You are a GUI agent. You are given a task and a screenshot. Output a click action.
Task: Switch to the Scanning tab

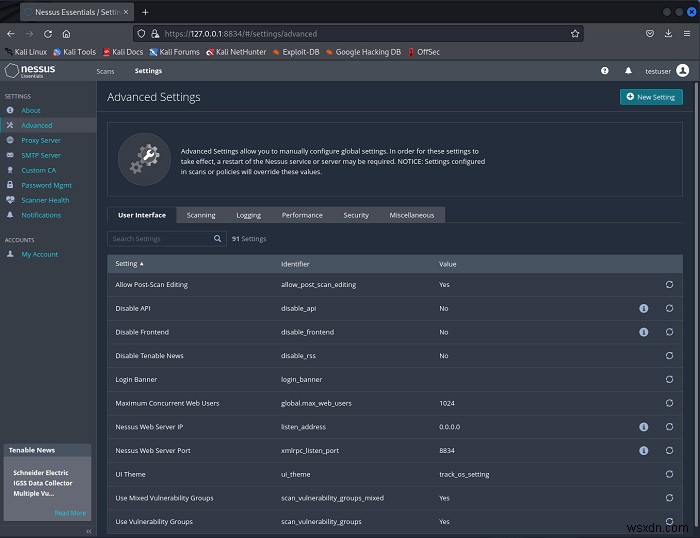pyautogui.click(x=201, y=215)
